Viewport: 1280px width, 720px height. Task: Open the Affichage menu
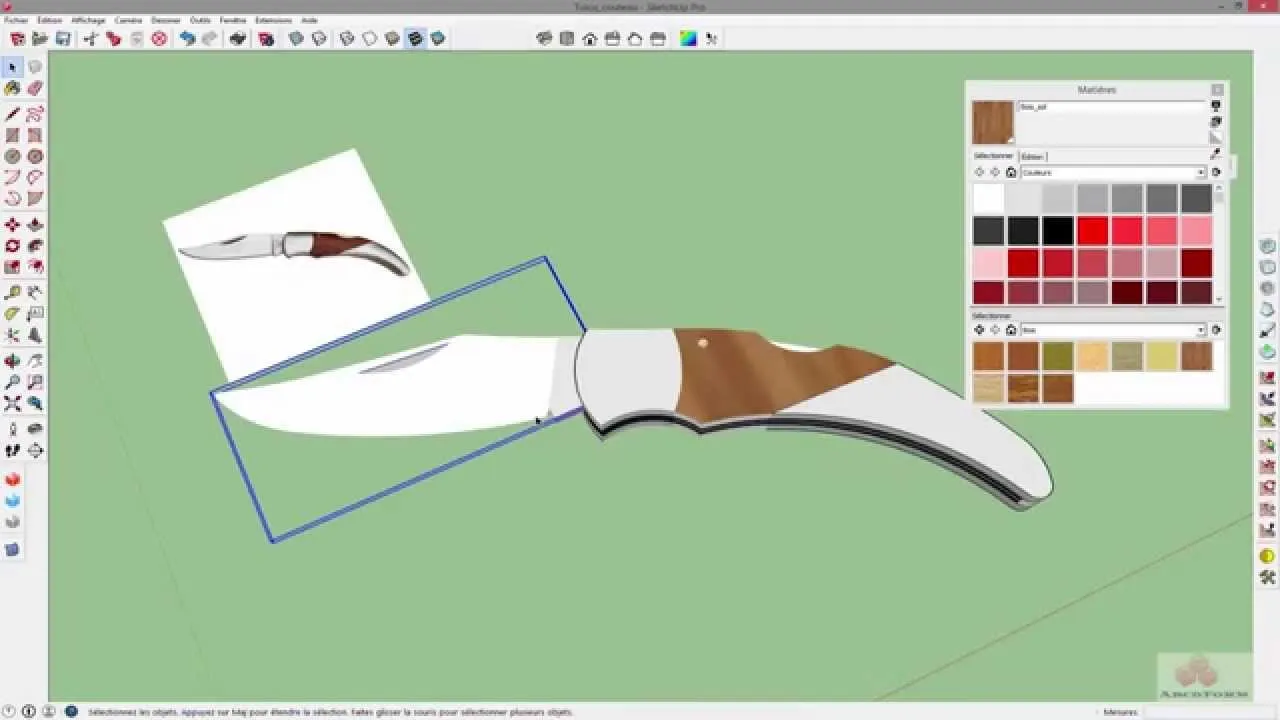click(88, 20)
